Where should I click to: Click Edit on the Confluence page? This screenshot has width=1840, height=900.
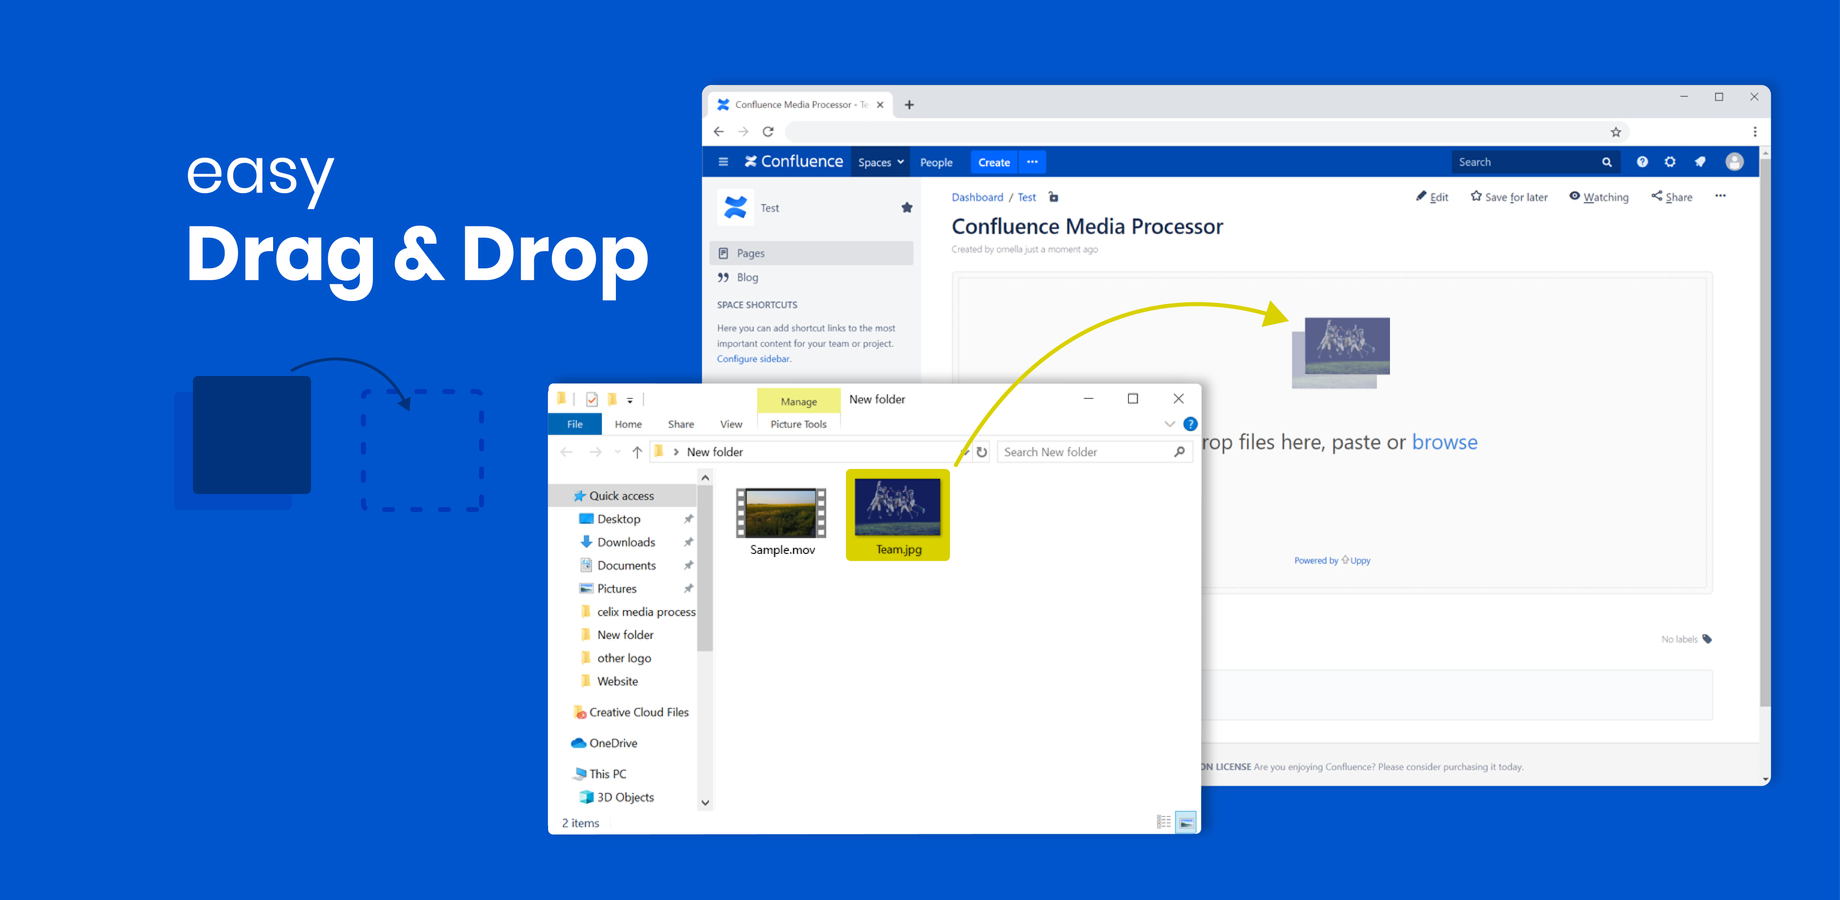(1432, 197)
